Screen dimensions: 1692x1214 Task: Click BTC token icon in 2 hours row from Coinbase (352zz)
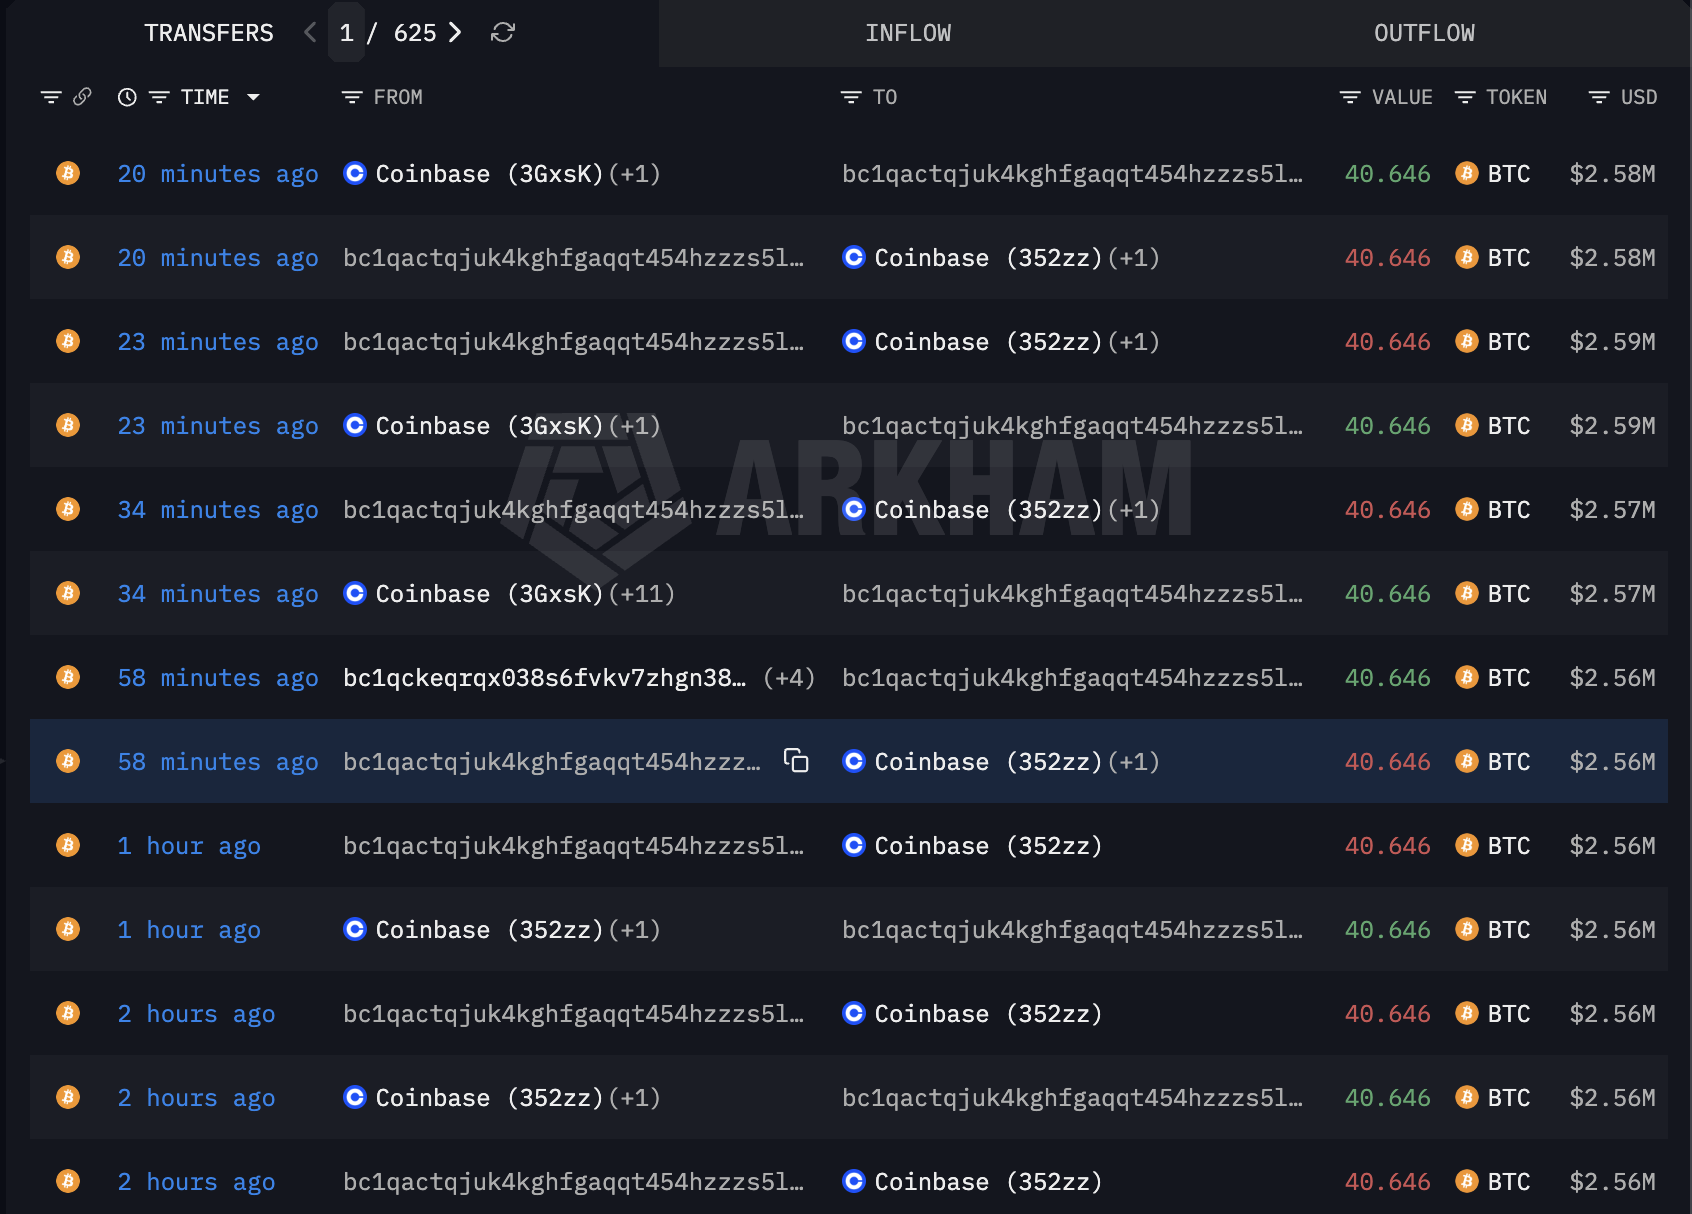[x=1467, y=1097]
